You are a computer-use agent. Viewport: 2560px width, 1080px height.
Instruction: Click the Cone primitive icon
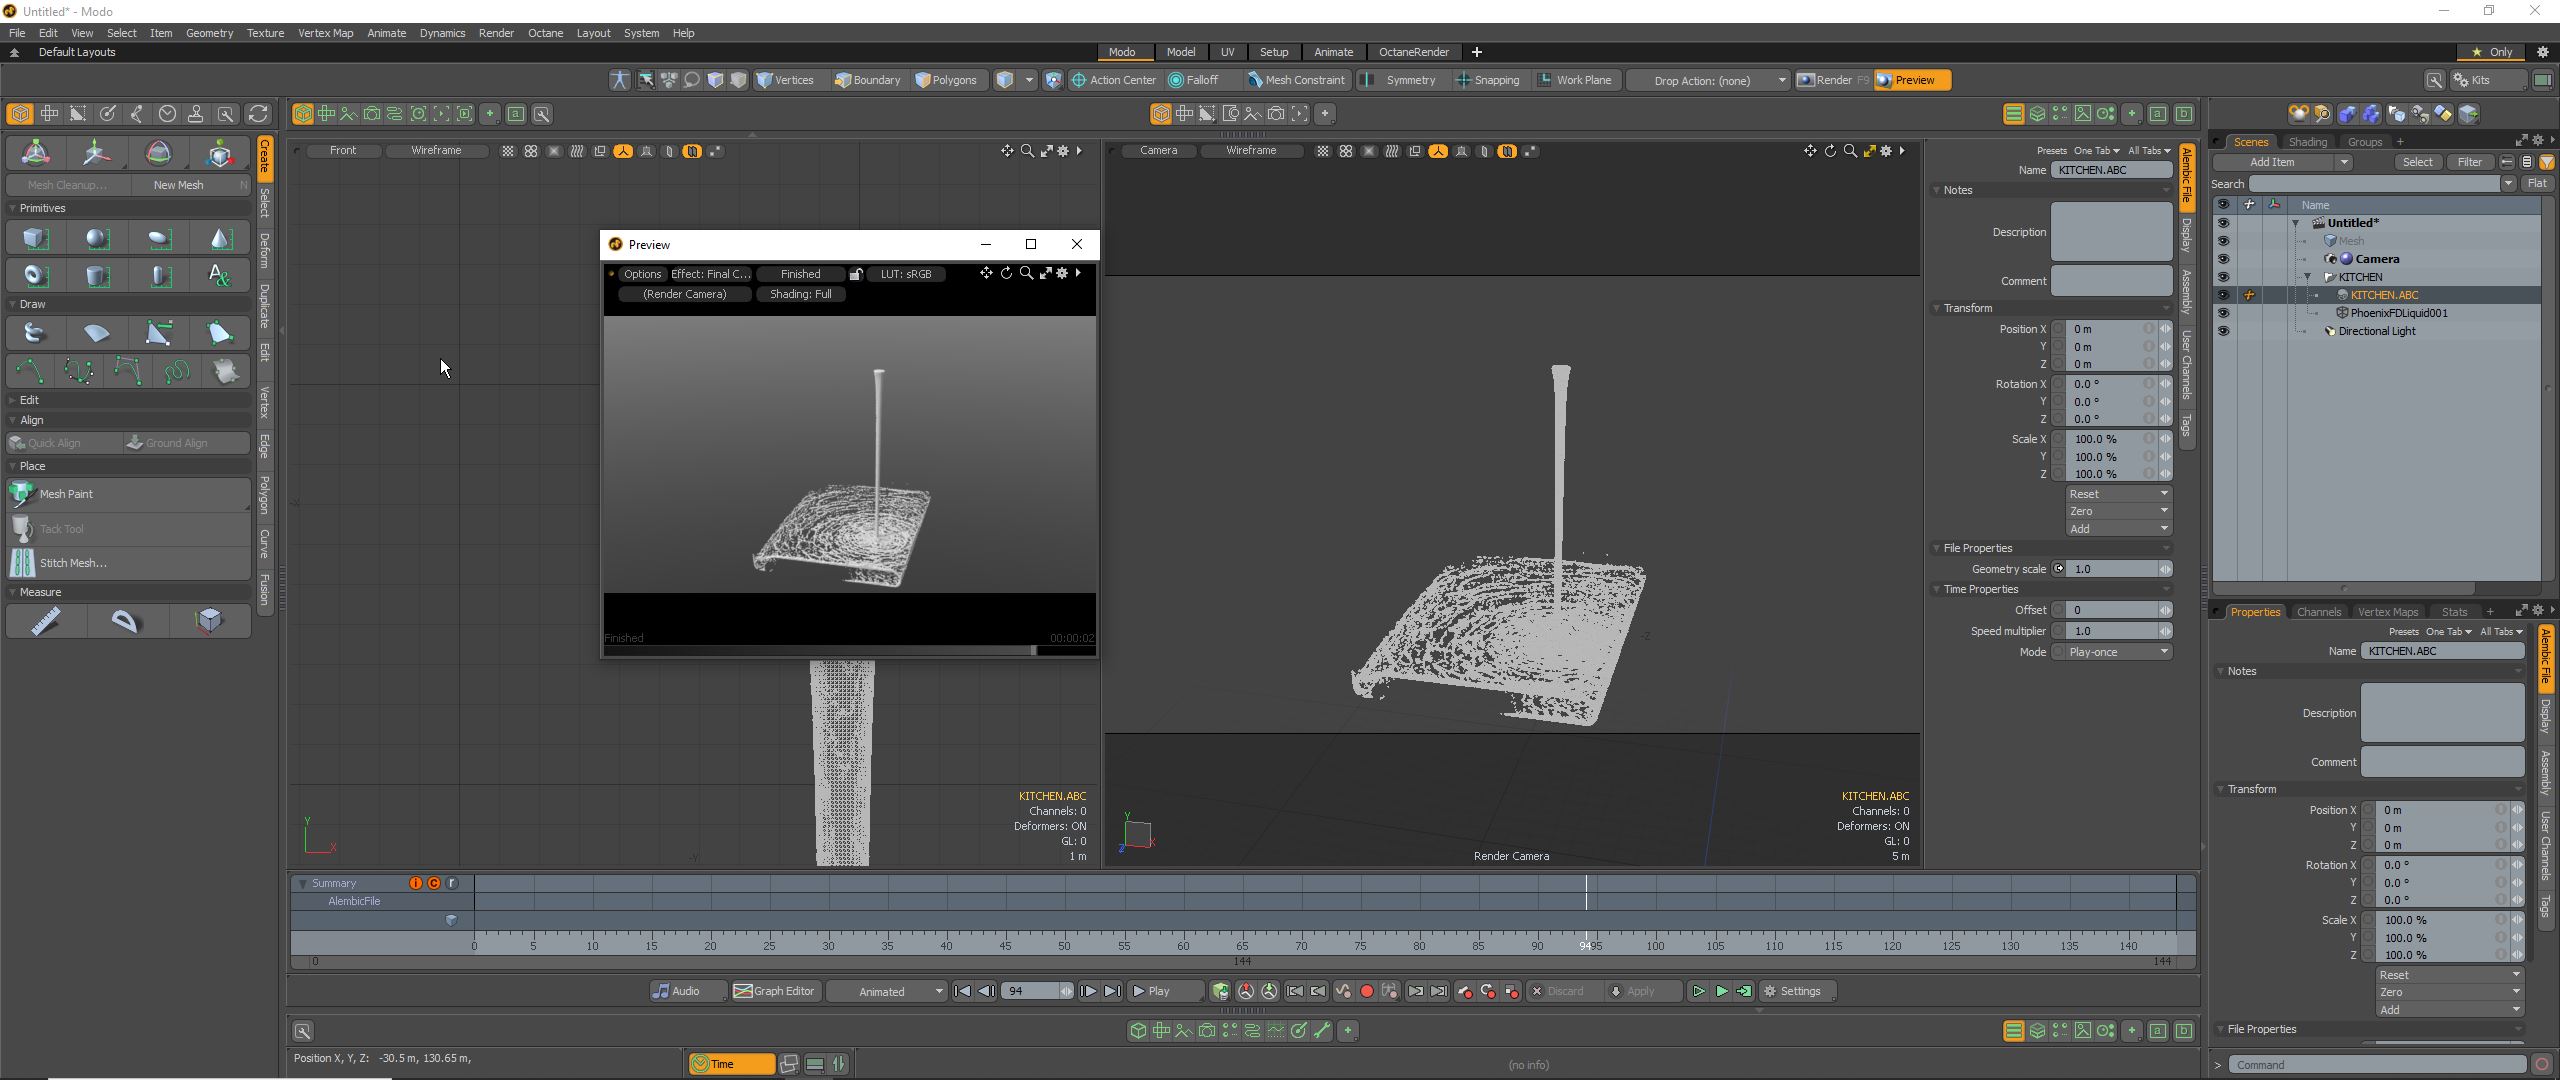pos(220,239)
